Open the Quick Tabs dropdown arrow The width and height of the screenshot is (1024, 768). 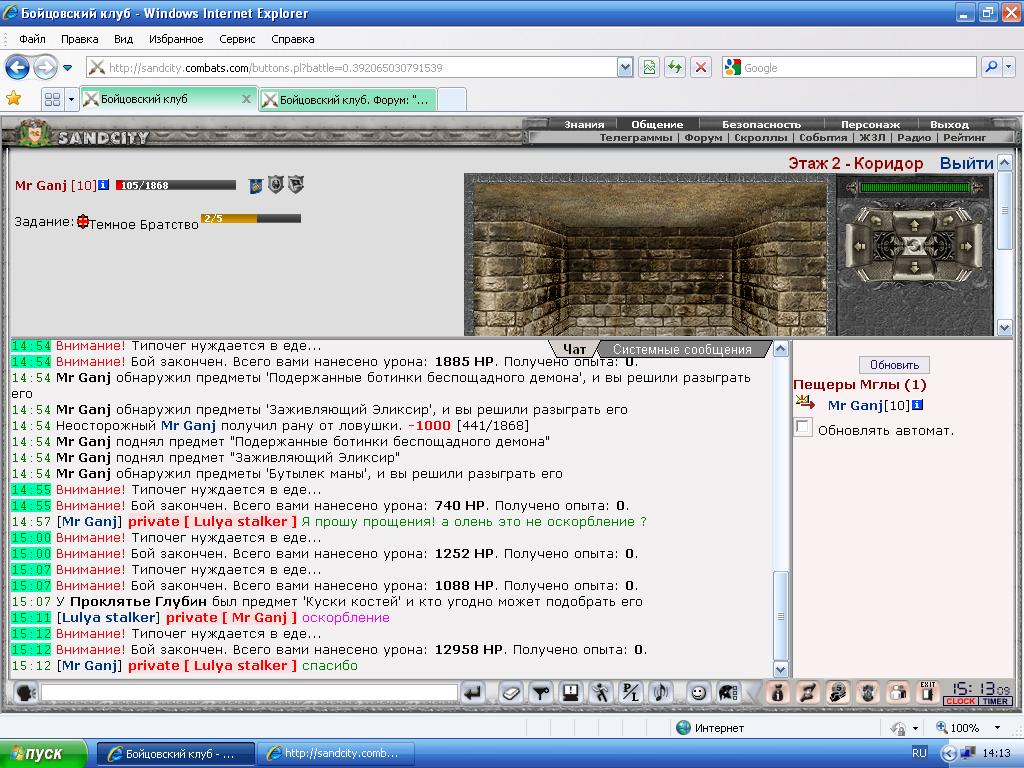[x=71, y=99]
